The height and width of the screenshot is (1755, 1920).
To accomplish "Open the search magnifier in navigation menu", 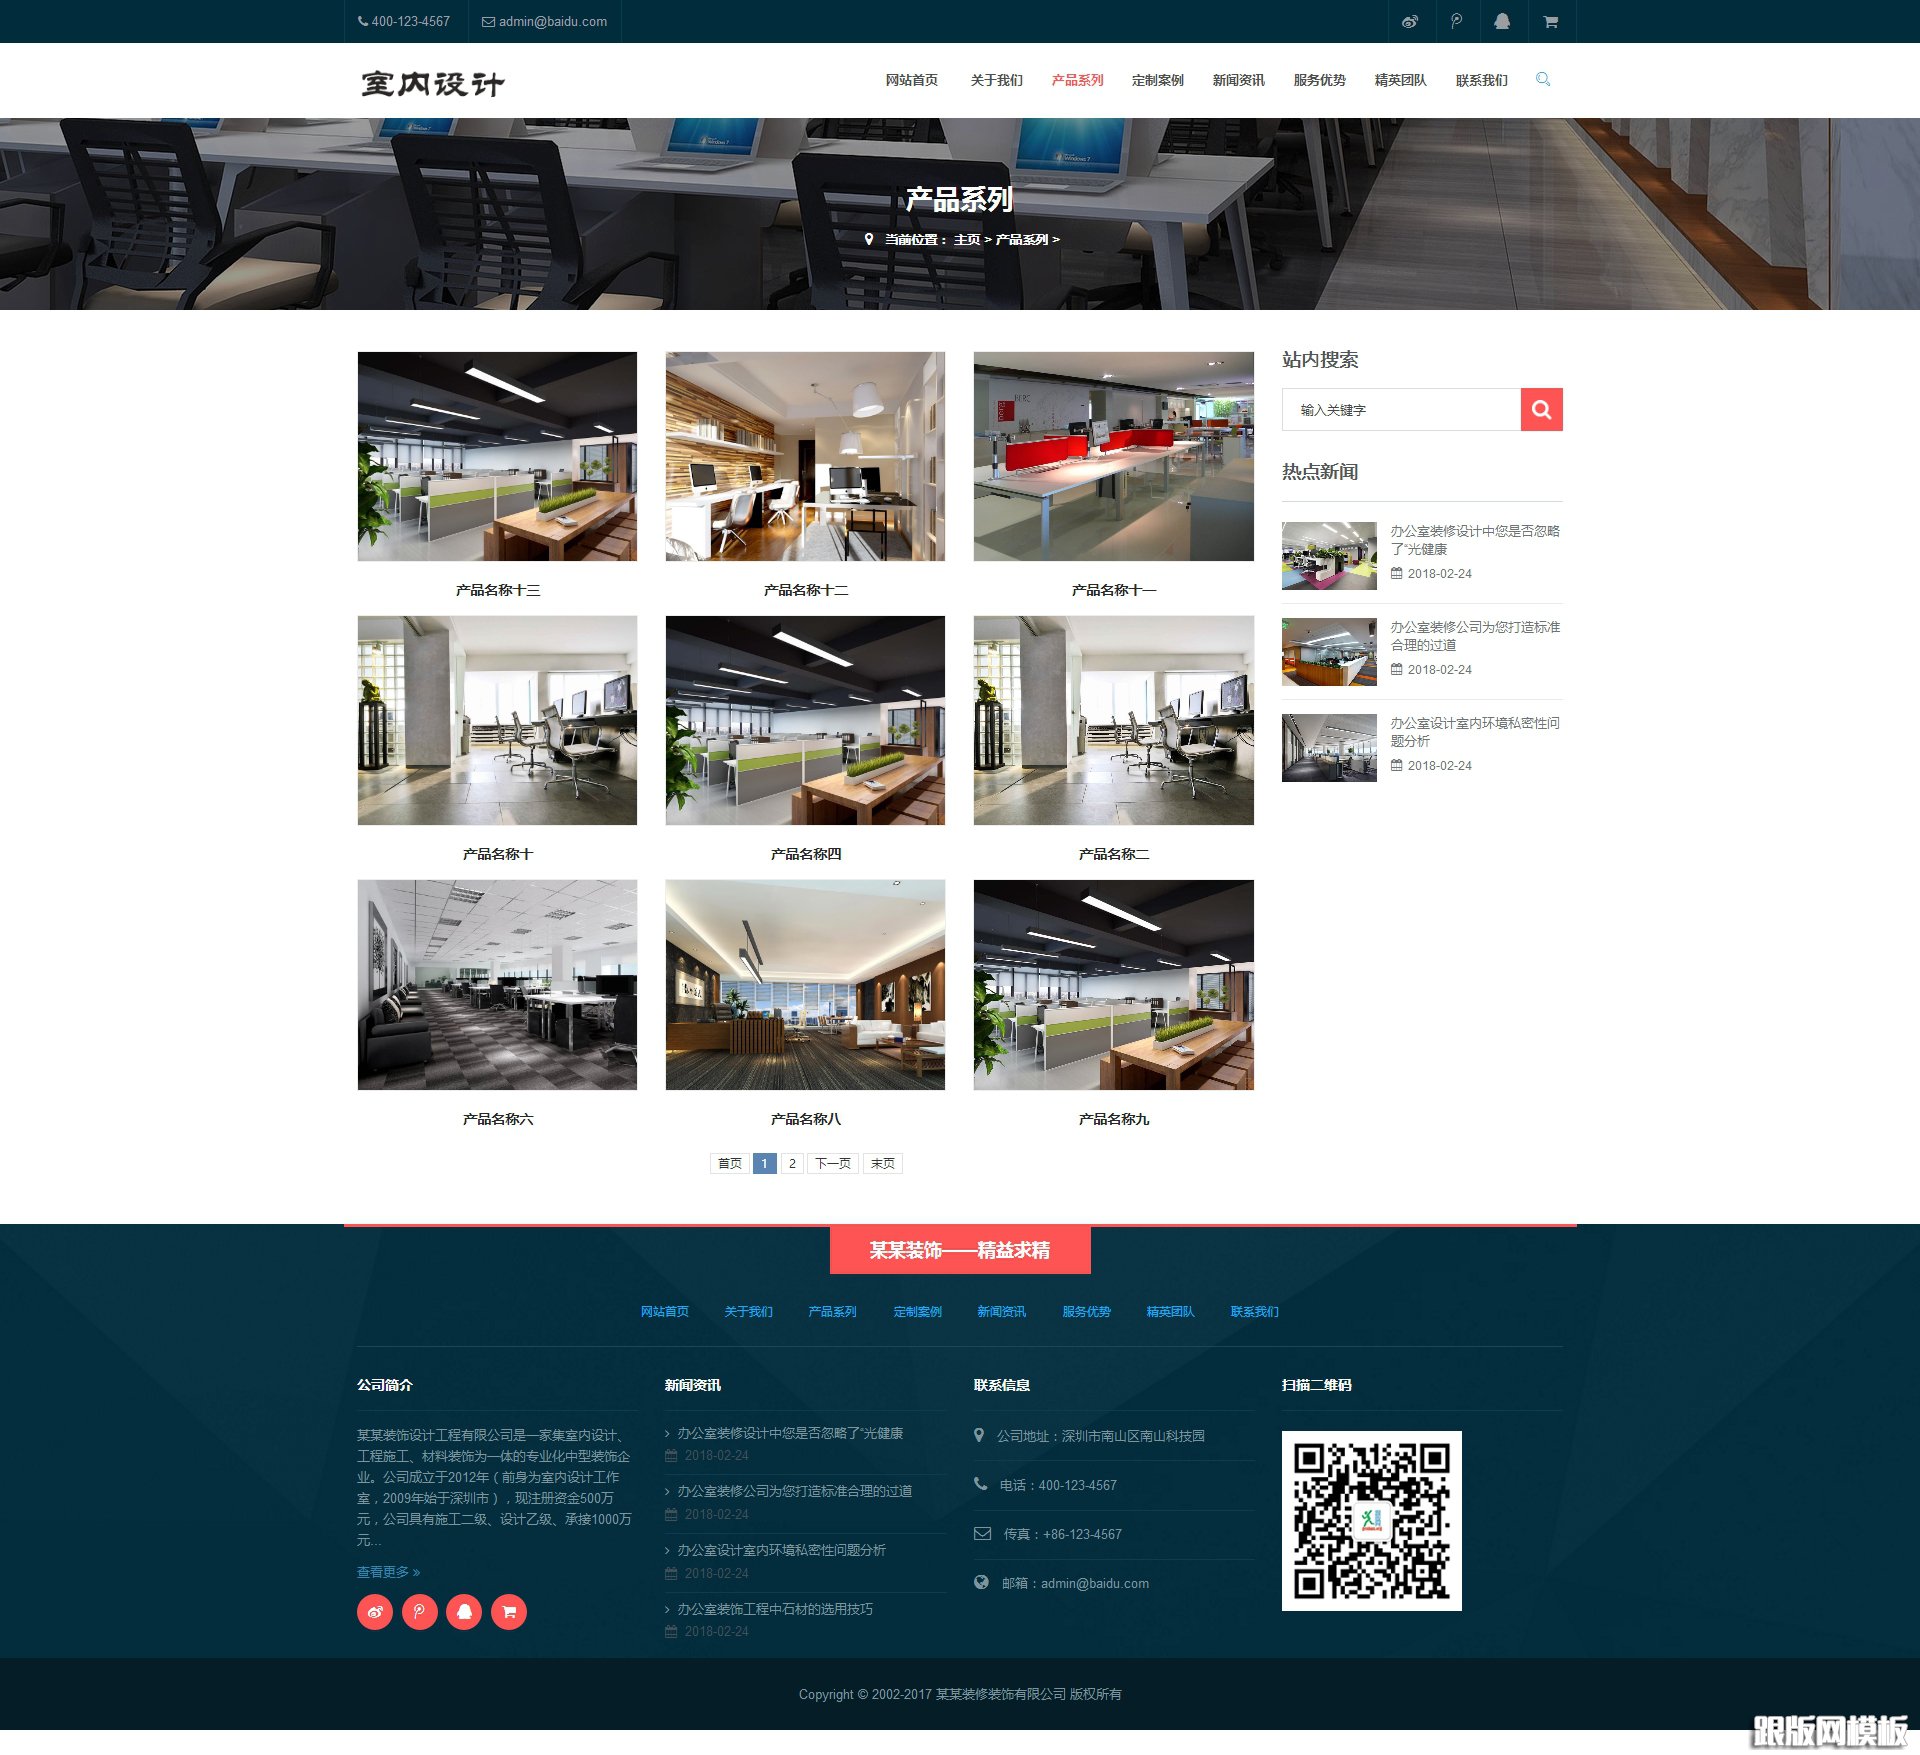I will pos(1543,79).
